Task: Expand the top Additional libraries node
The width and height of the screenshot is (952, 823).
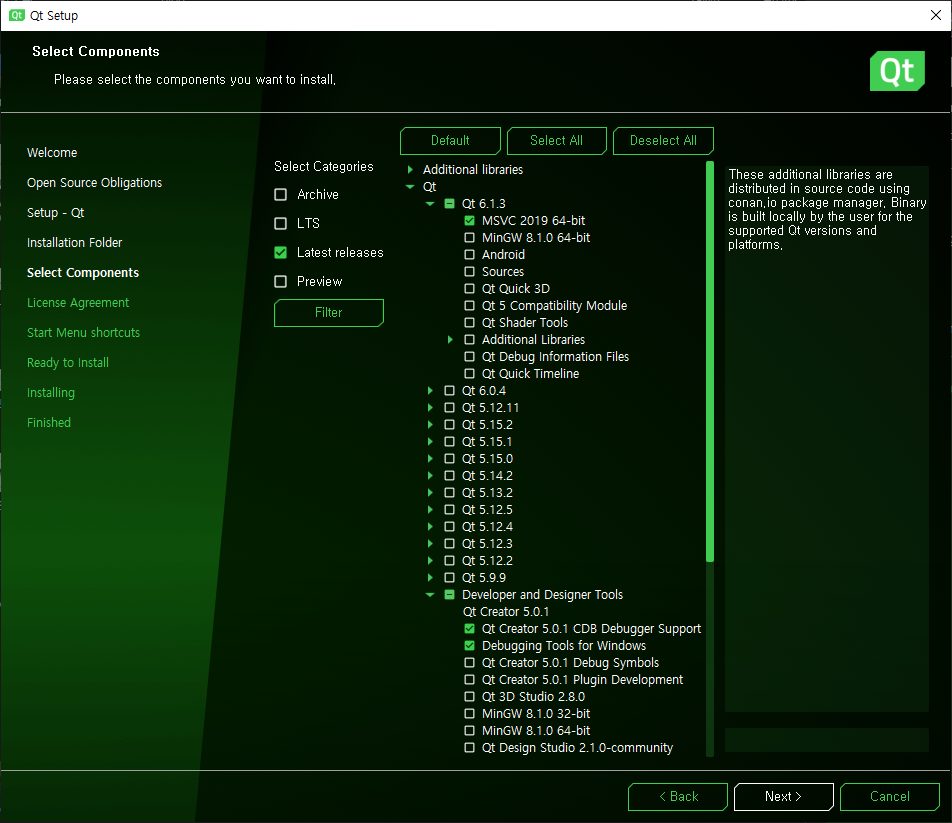Action: click(410, 169)
